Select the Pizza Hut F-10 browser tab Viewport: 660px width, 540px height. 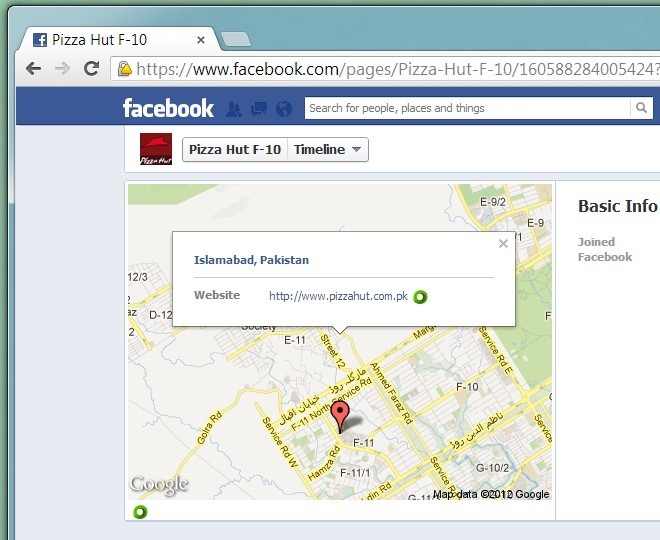pos(118,40)
